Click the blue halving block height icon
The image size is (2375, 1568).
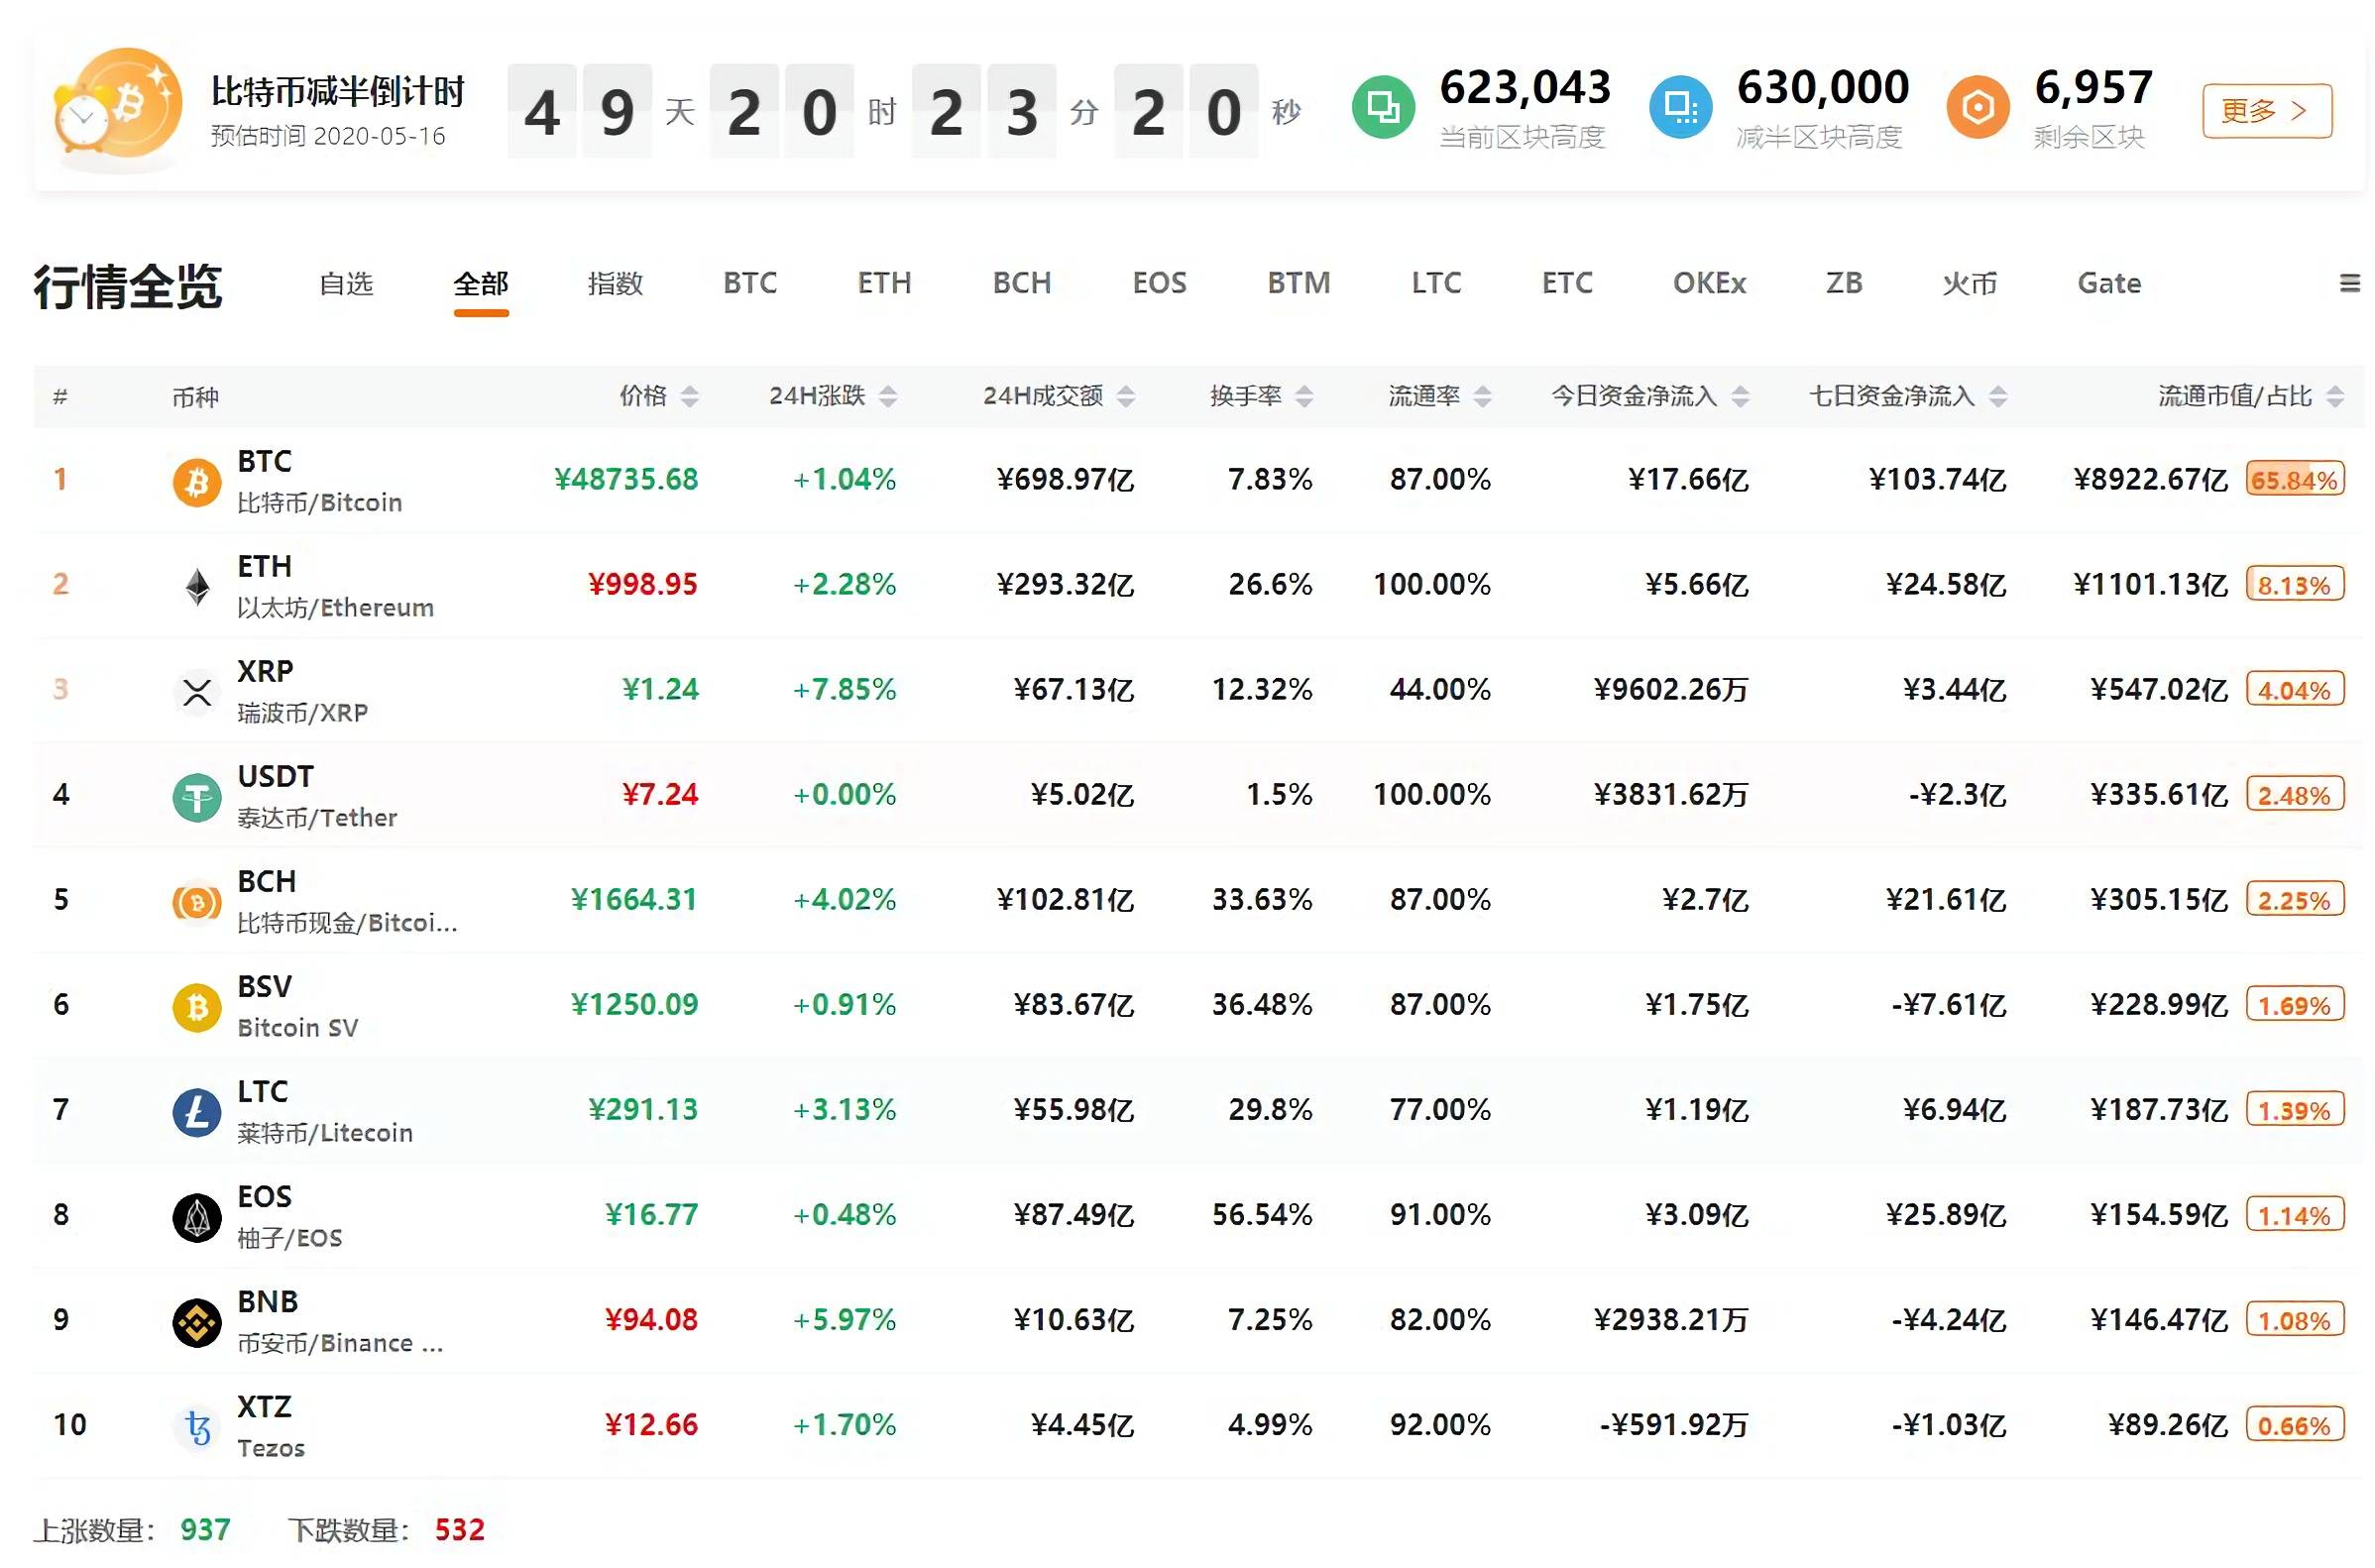tap(1680, 106)
